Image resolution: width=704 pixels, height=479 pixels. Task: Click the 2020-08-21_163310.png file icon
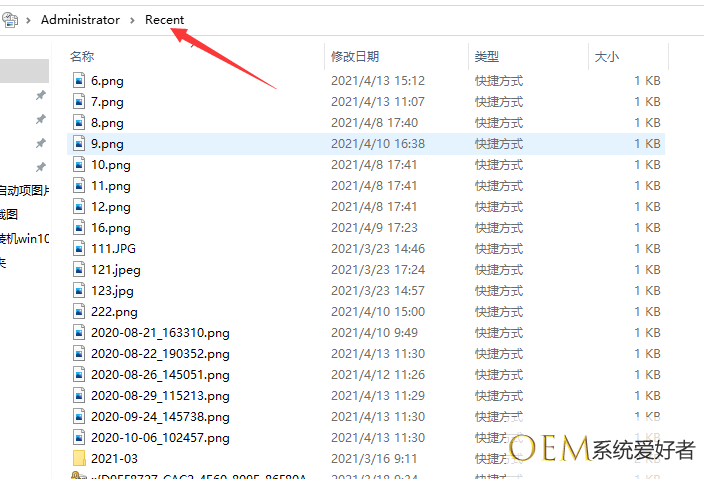80,333
